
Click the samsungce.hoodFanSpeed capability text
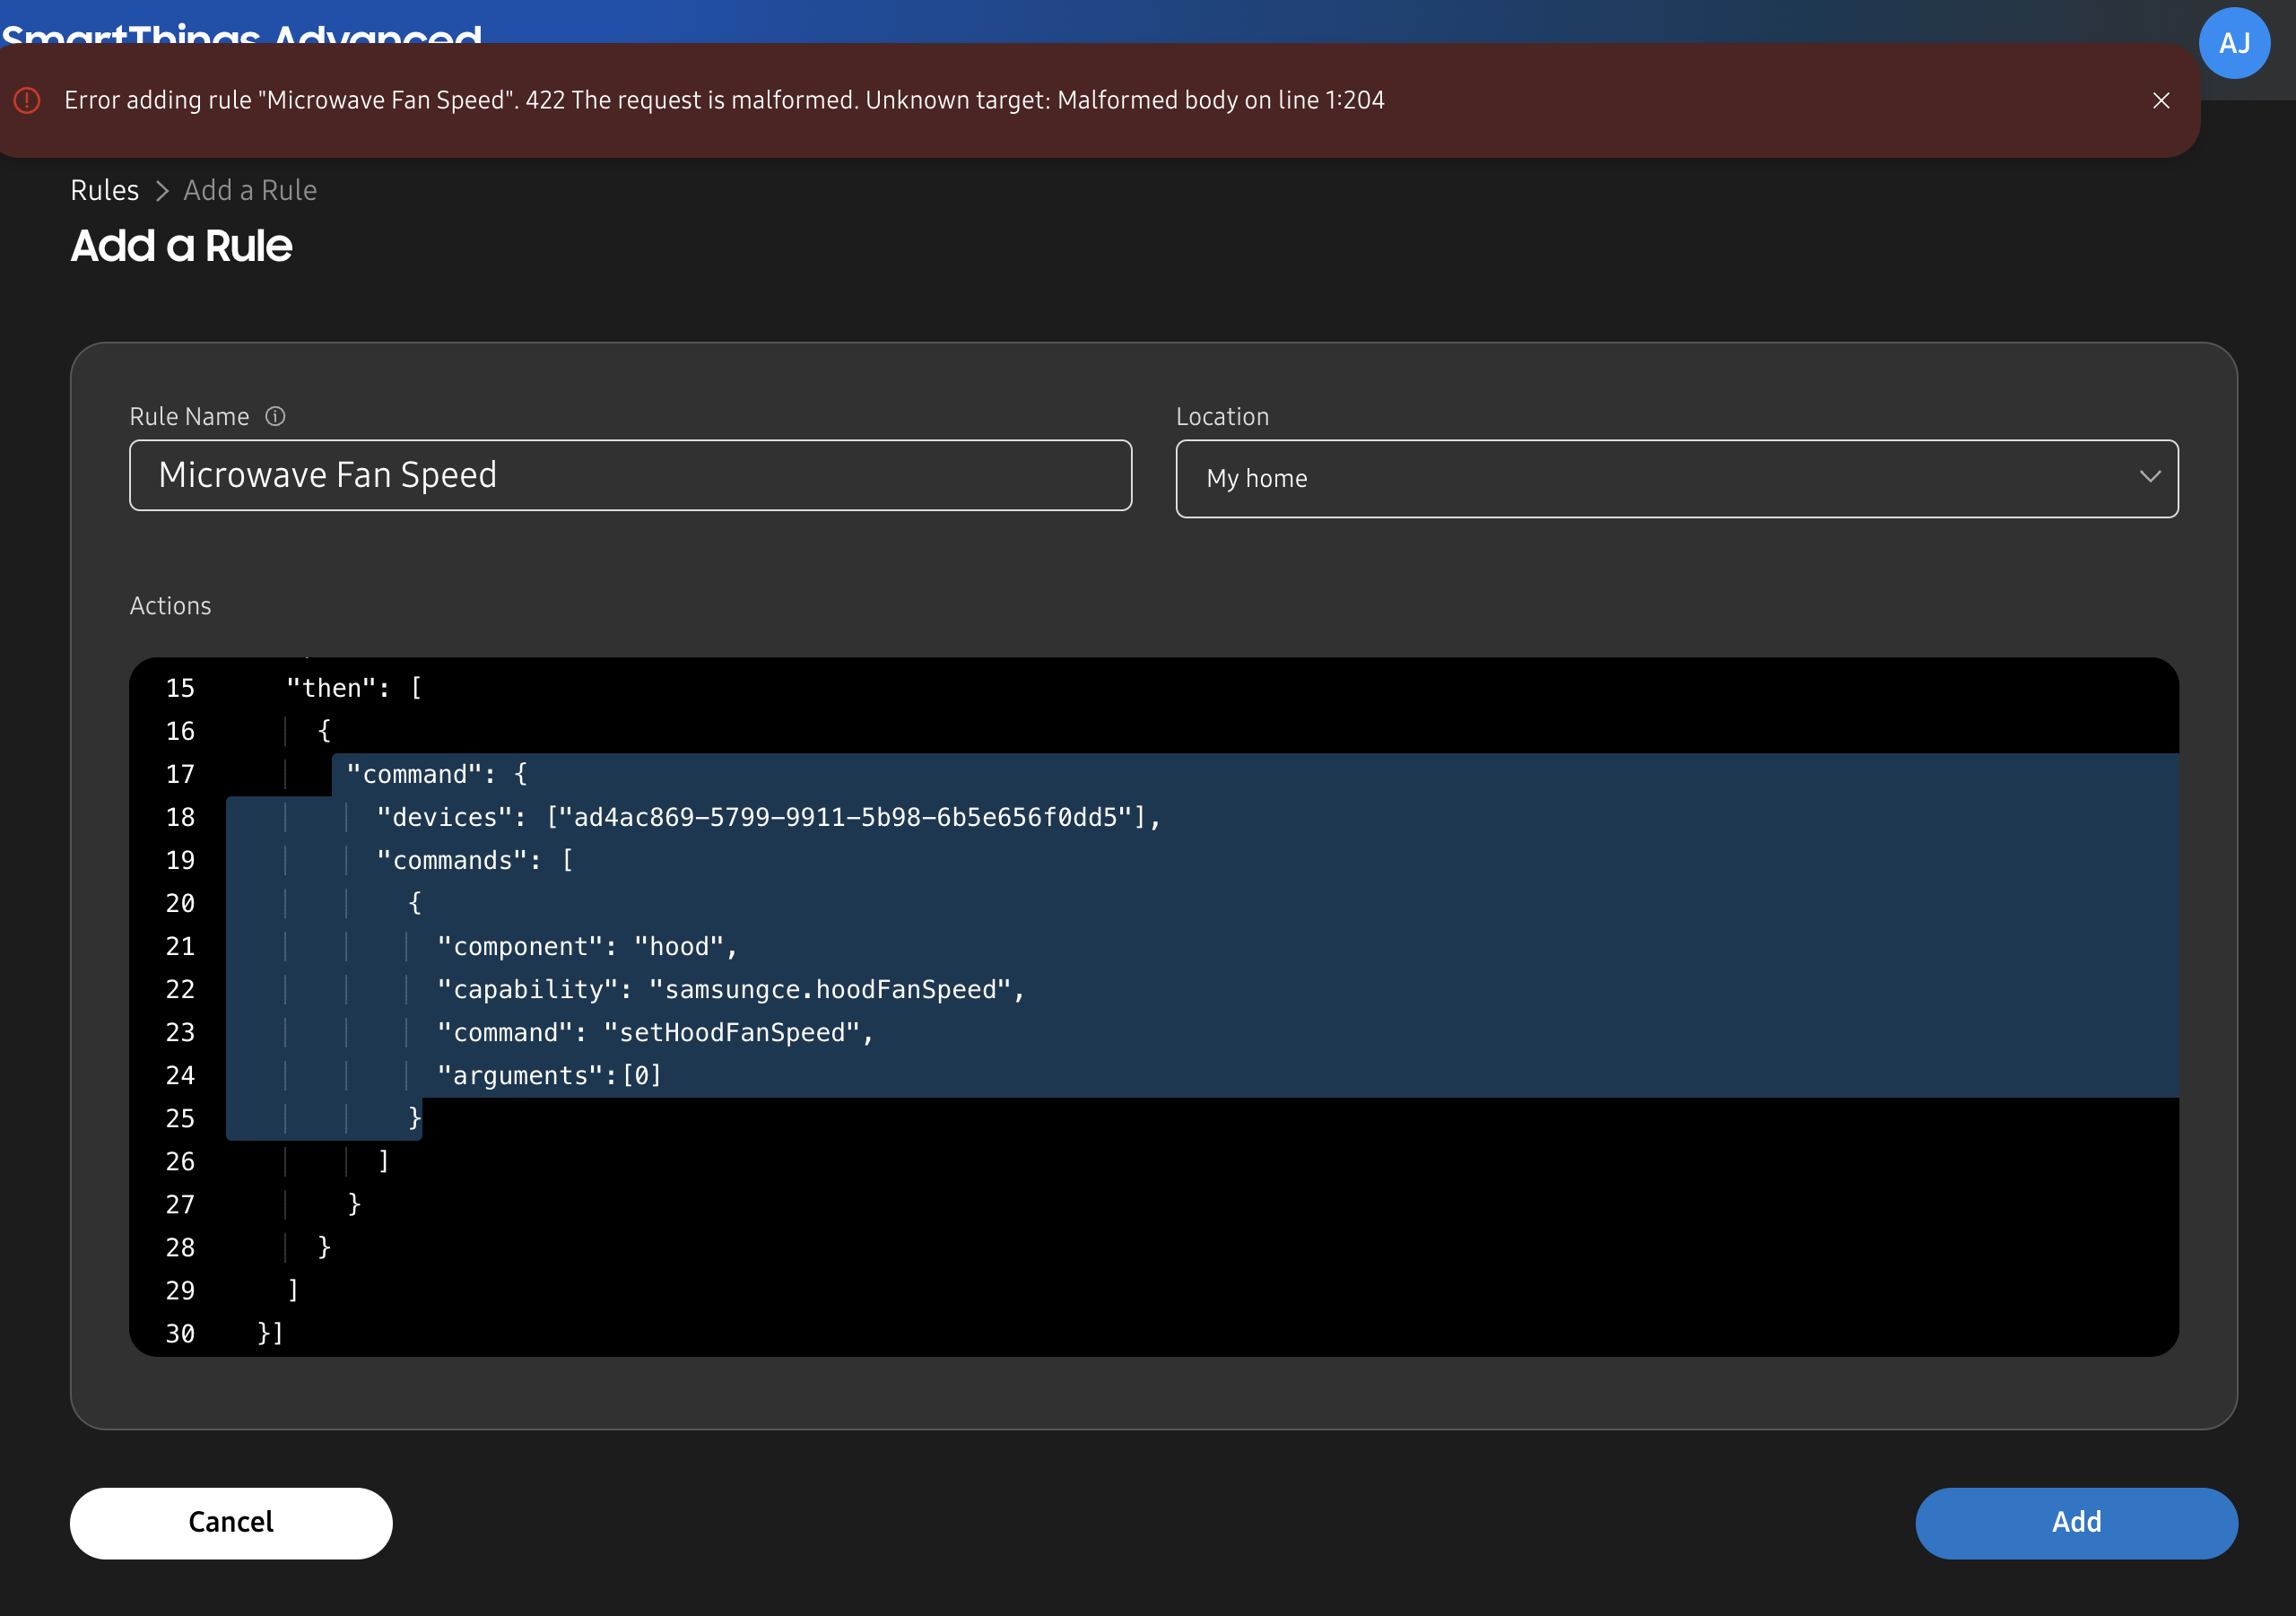tap(830, 989)
